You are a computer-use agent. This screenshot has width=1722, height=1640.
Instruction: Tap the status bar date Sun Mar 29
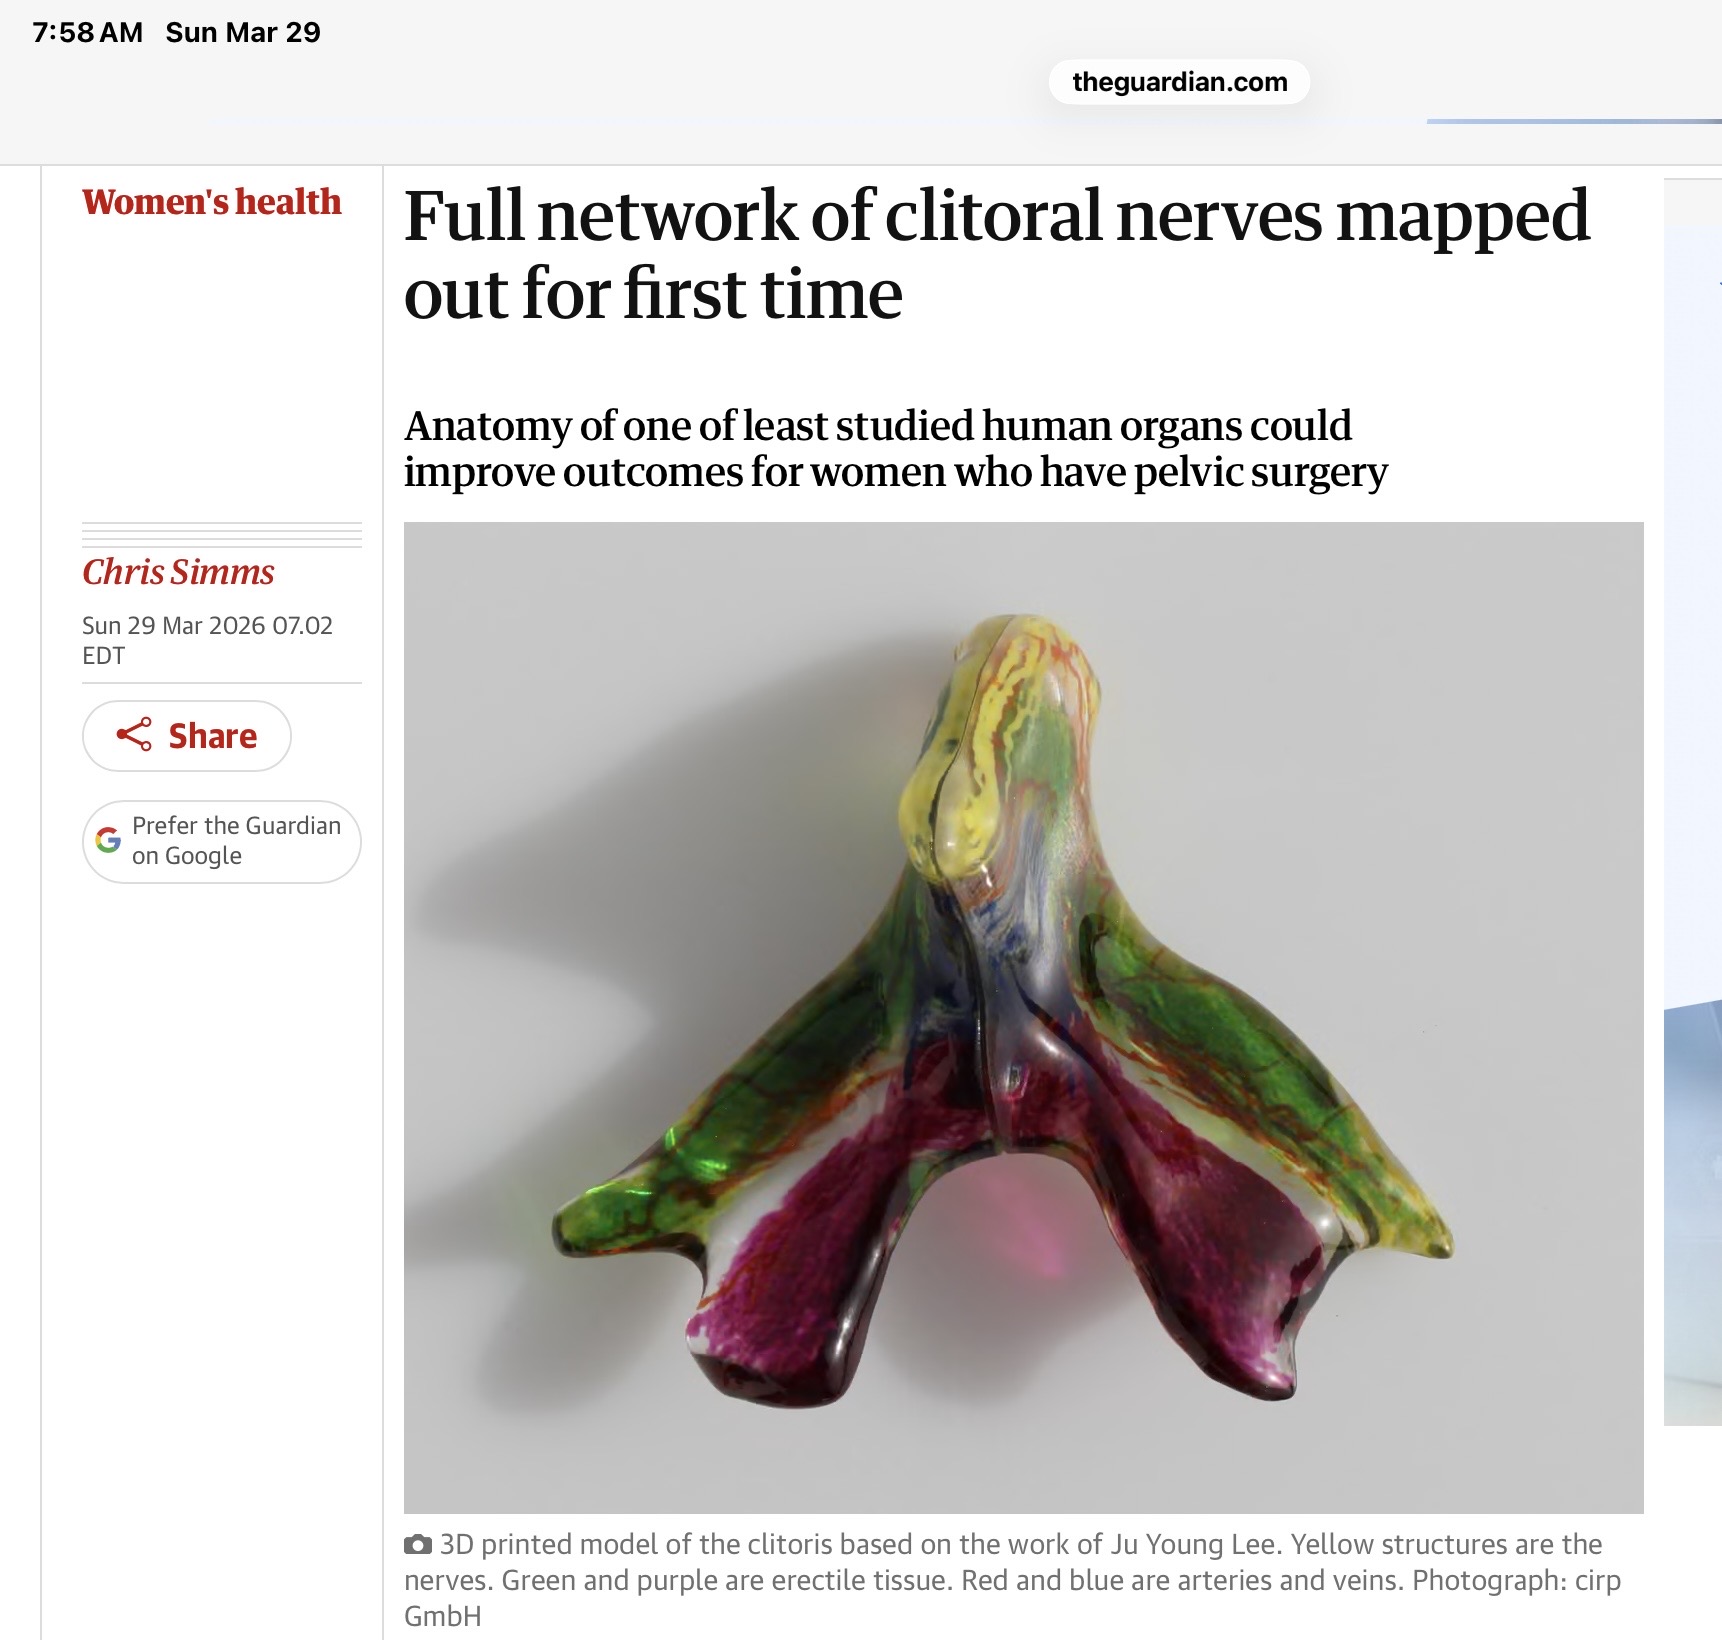coord(243,32)
